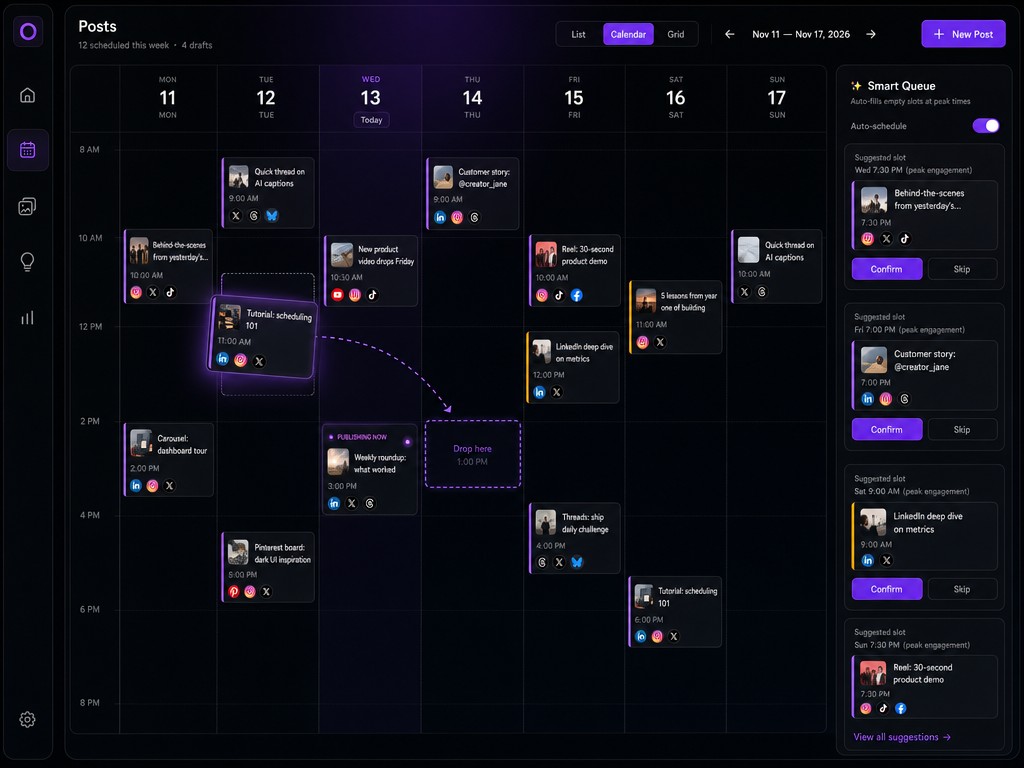Select Thursday 14 column header
This screenshot has height=768, width=1024.
click(x=472, y=97)
